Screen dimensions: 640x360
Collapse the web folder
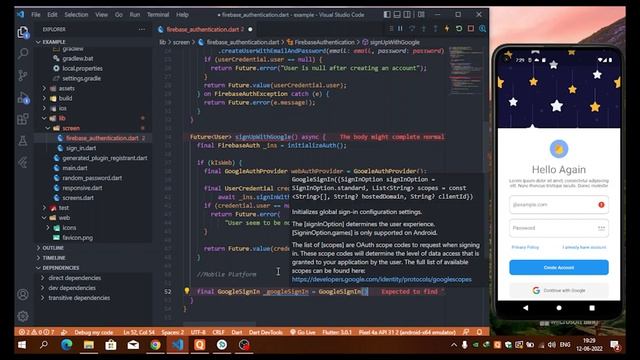pyautogui.click(x=64, y=218)
